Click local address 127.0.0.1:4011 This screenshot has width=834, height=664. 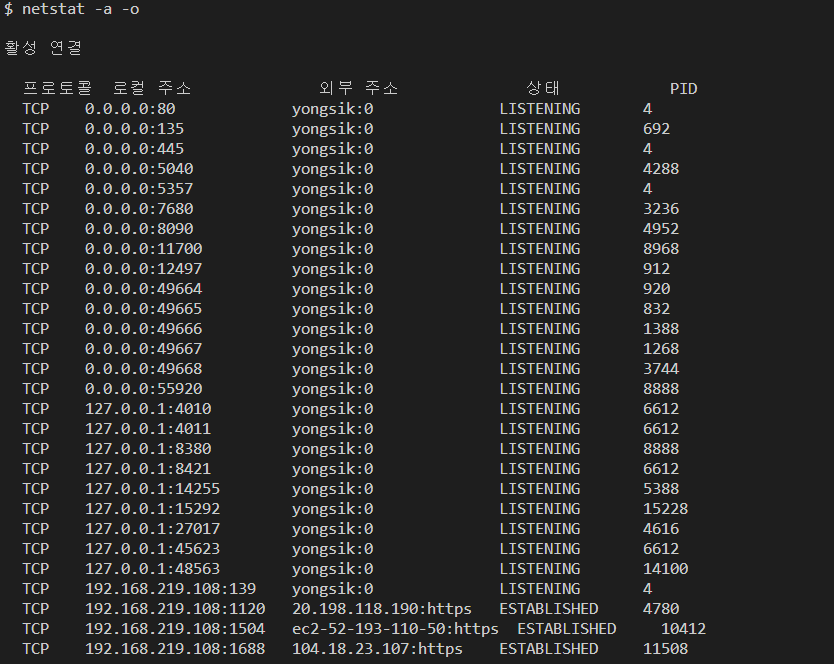click(x=148, y=429)
